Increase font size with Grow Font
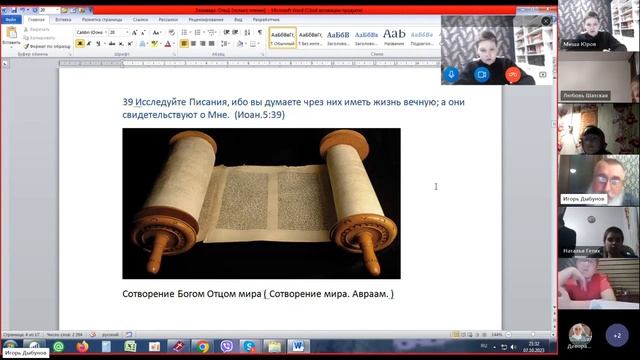 (134, 32)
